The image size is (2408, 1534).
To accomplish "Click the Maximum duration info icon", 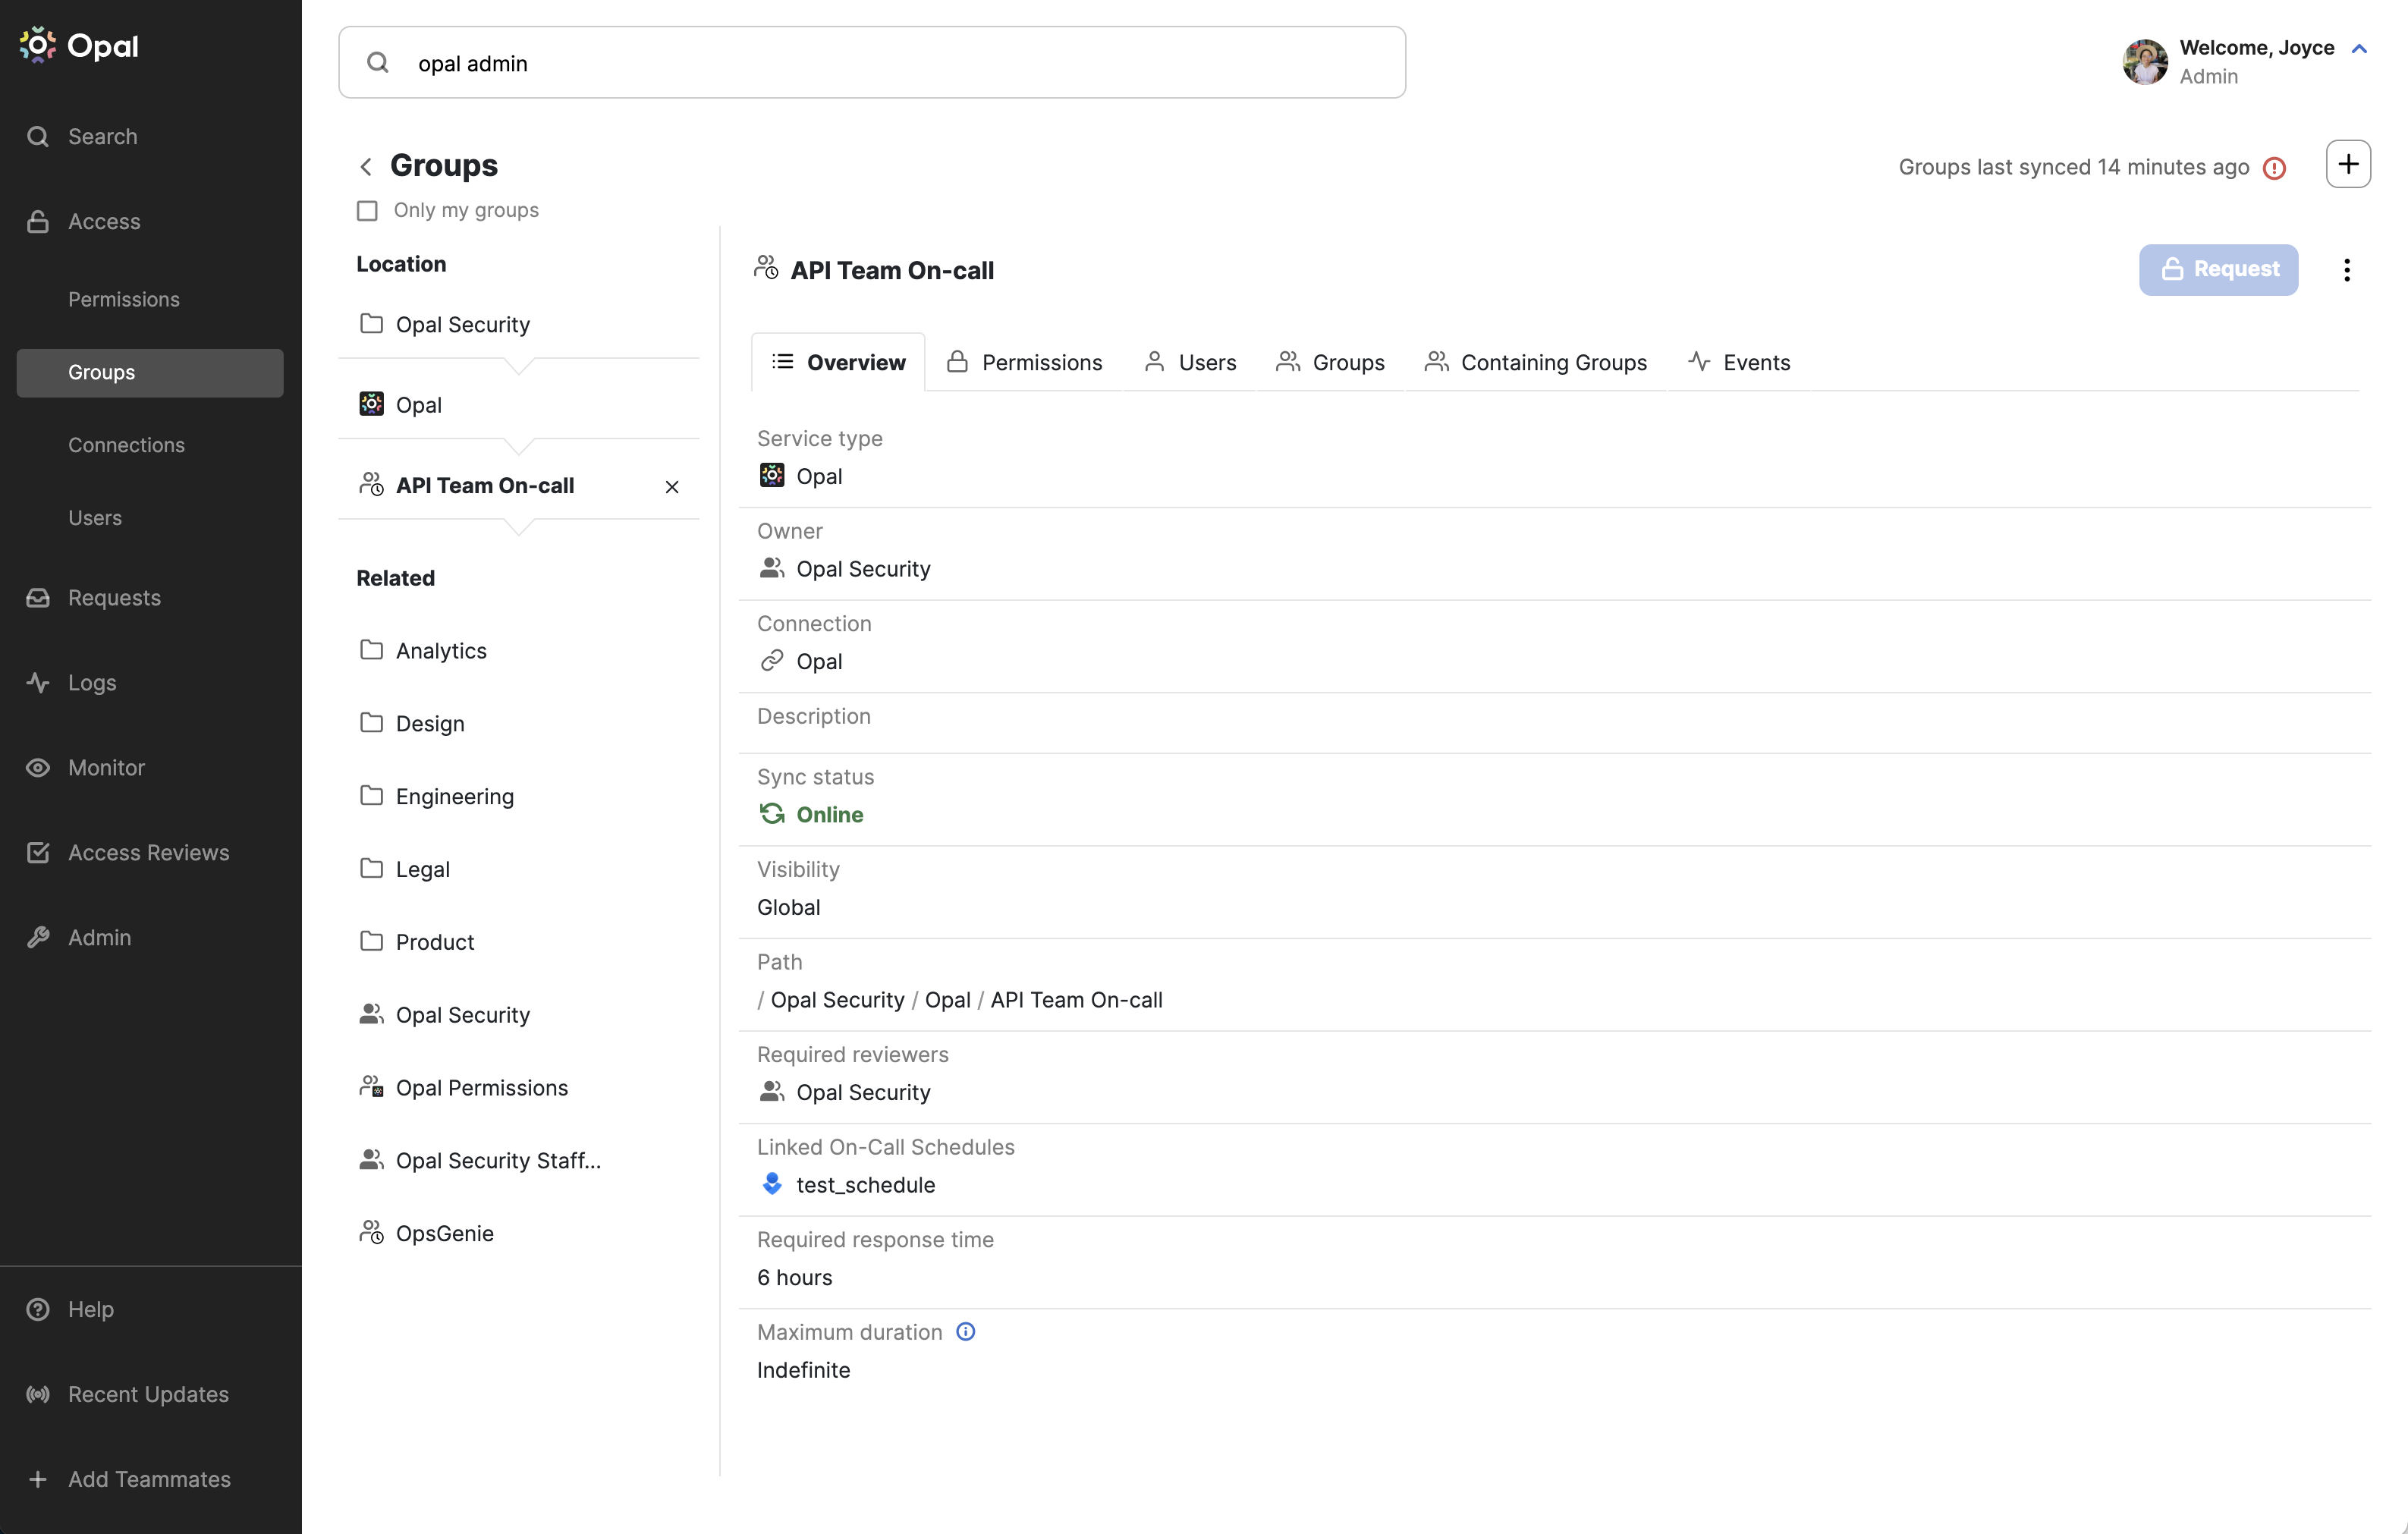I will pos(965,1331).
